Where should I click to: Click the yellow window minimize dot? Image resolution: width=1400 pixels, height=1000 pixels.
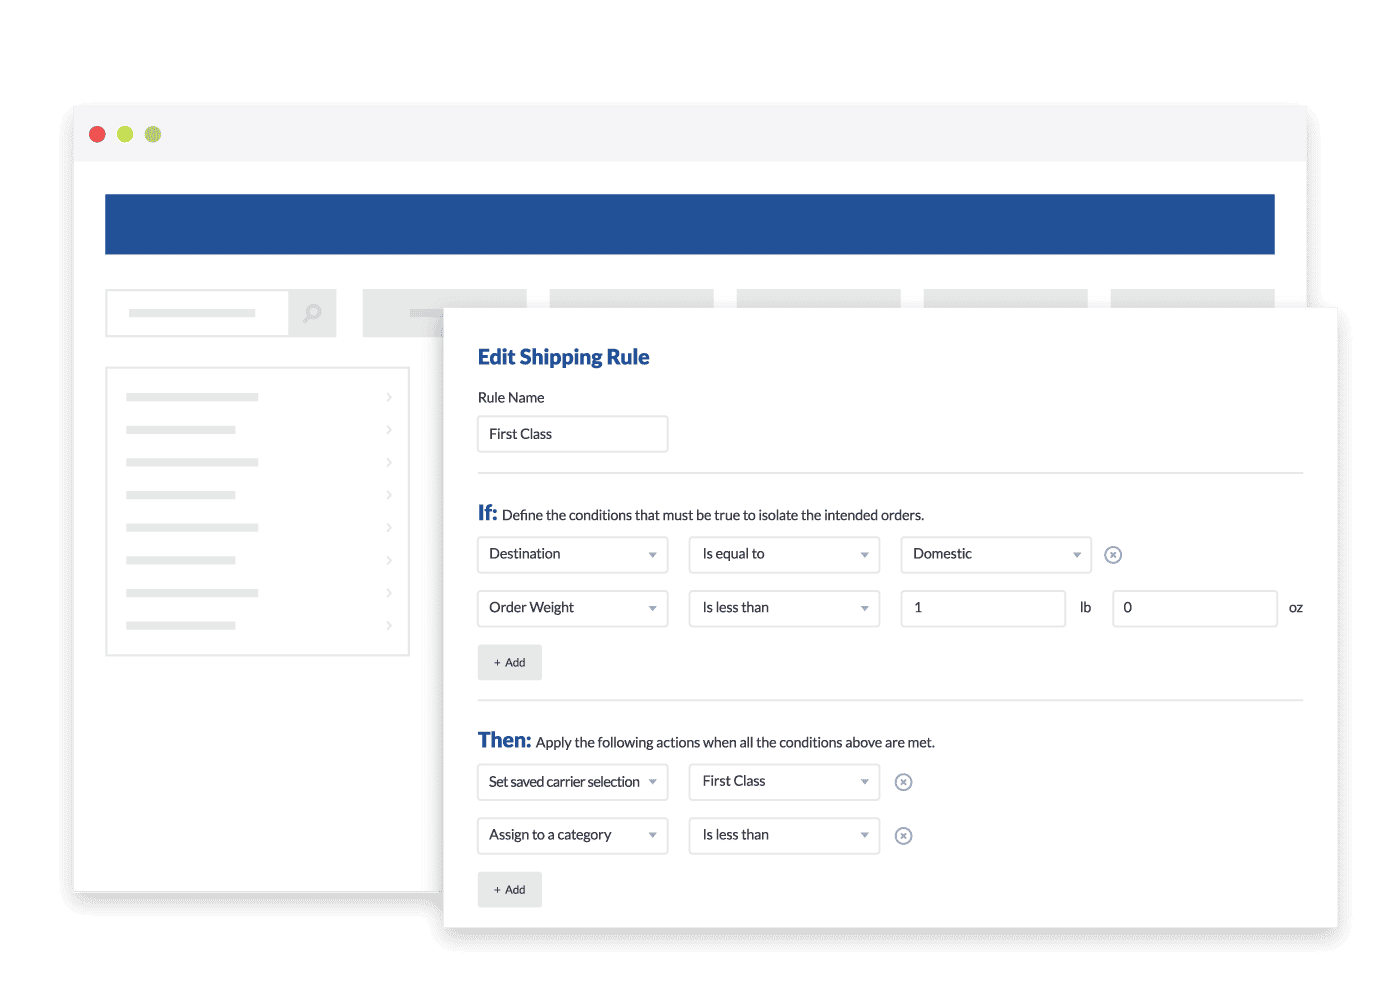click(x=125, y=134)
